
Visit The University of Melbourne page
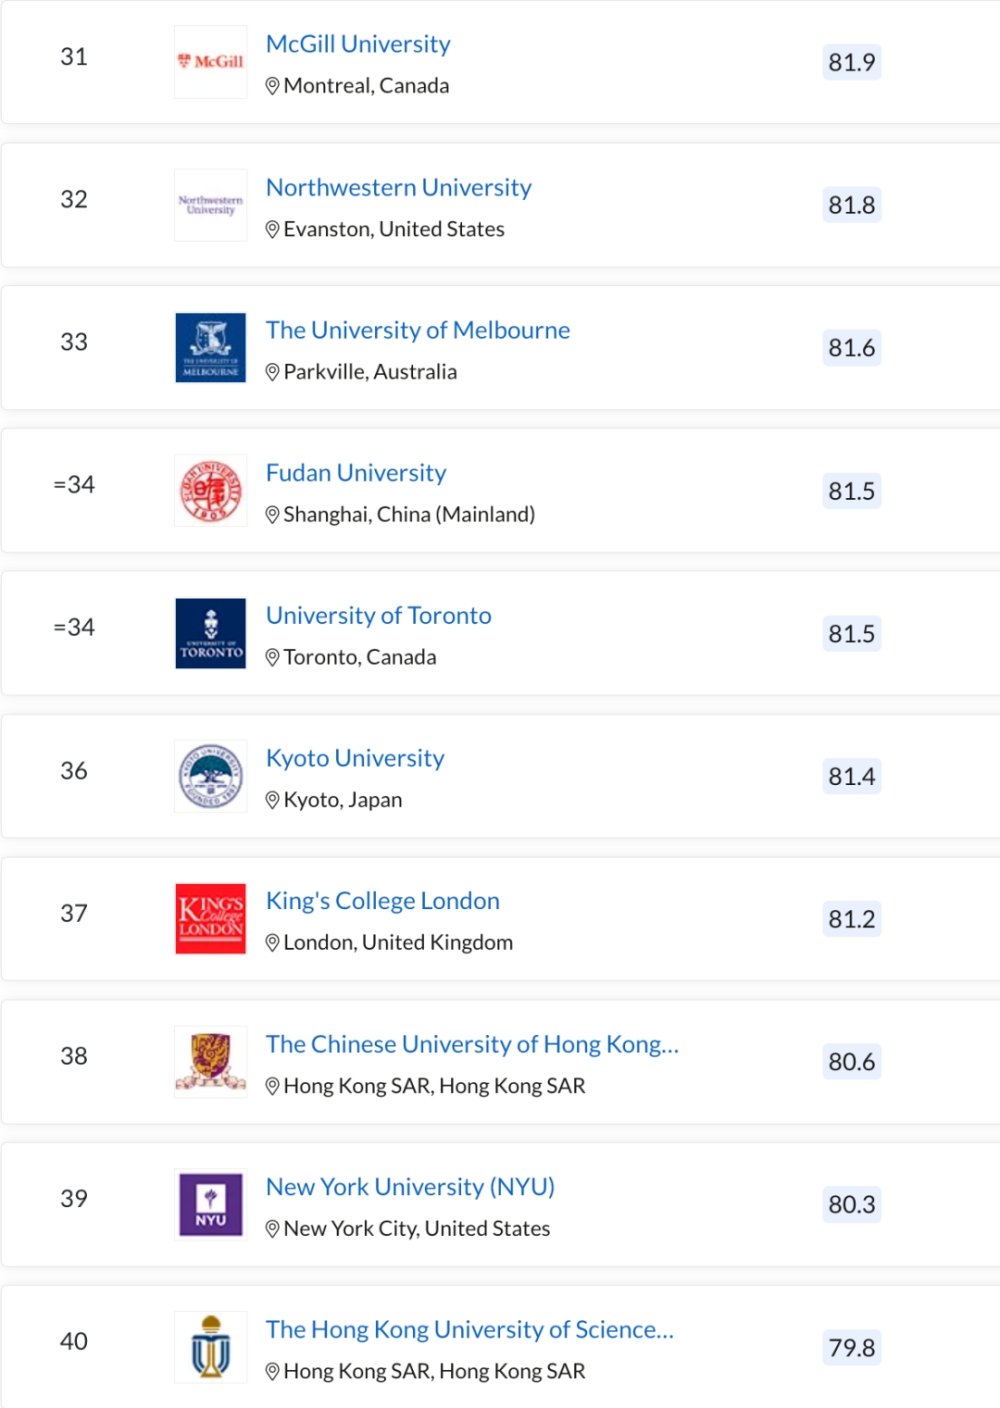pyautogui.click(x=418, y=330)
